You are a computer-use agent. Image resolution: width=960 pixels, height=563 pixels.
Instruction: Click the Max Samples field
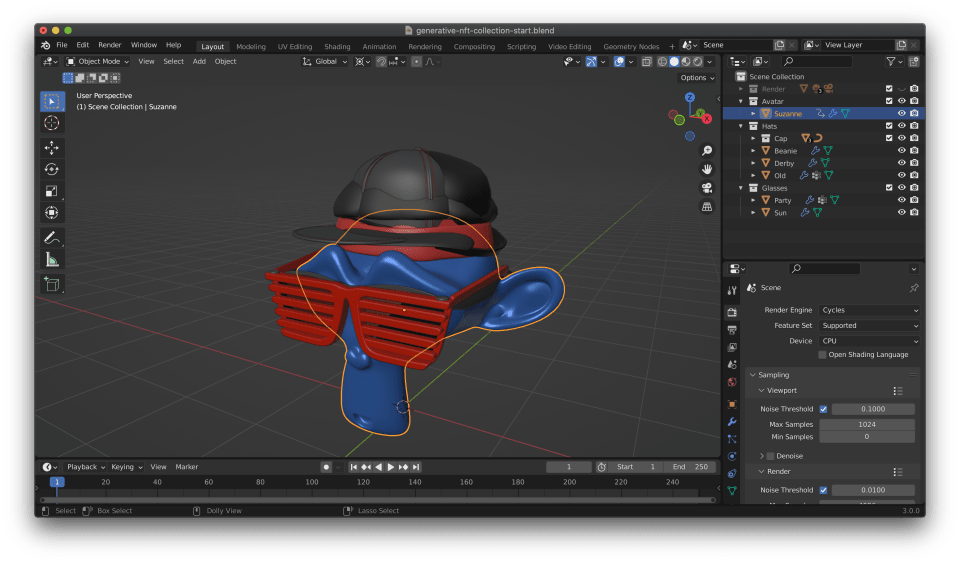[x=866, y=424]
